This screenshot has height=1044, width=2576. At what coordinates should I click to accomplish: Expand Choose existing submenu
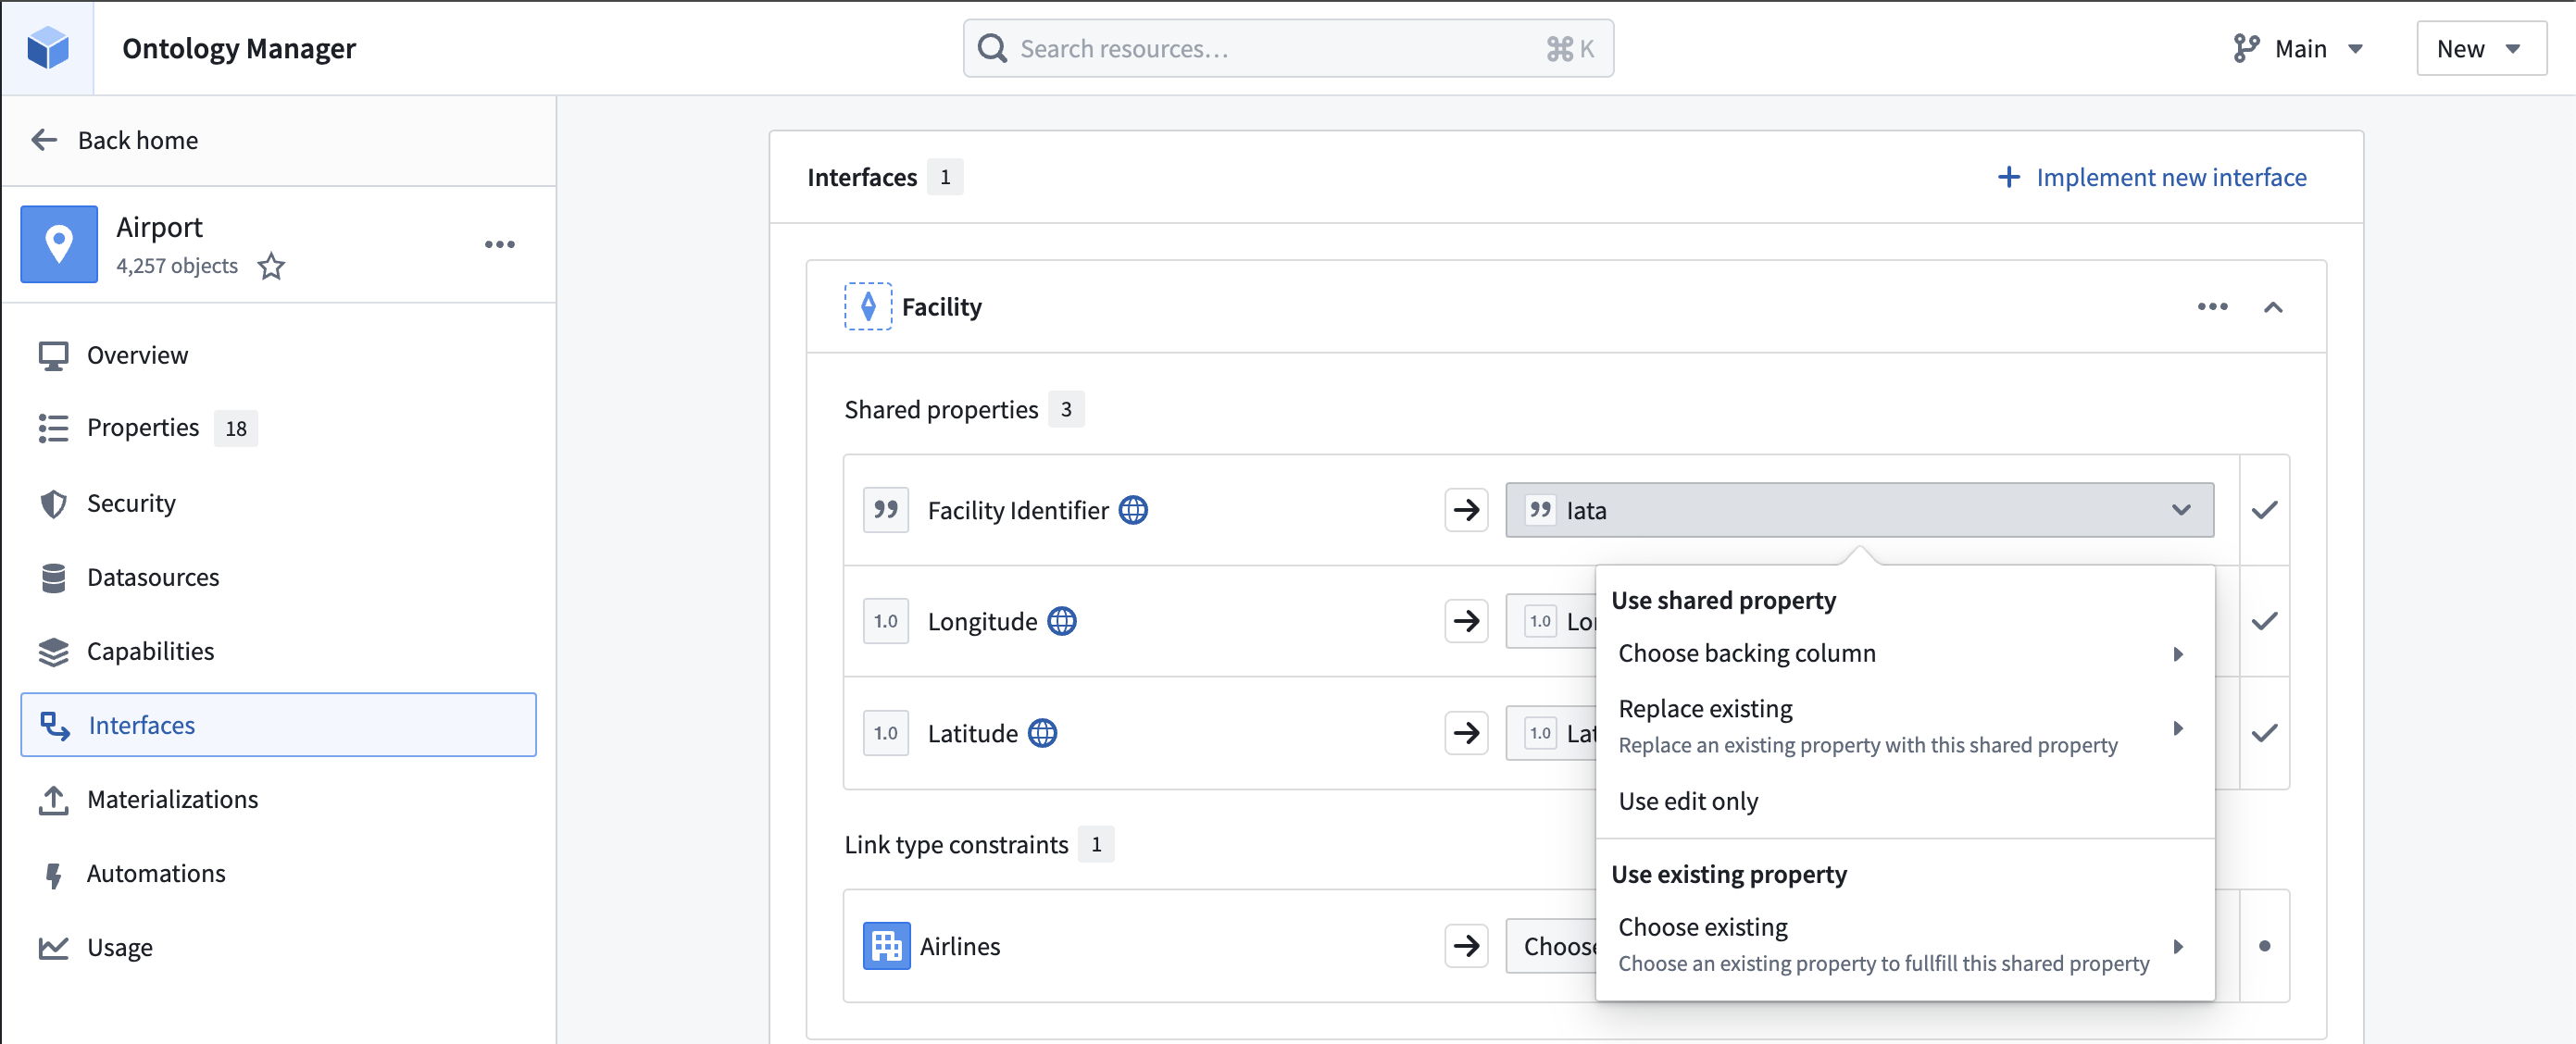tap(1904, 944)
